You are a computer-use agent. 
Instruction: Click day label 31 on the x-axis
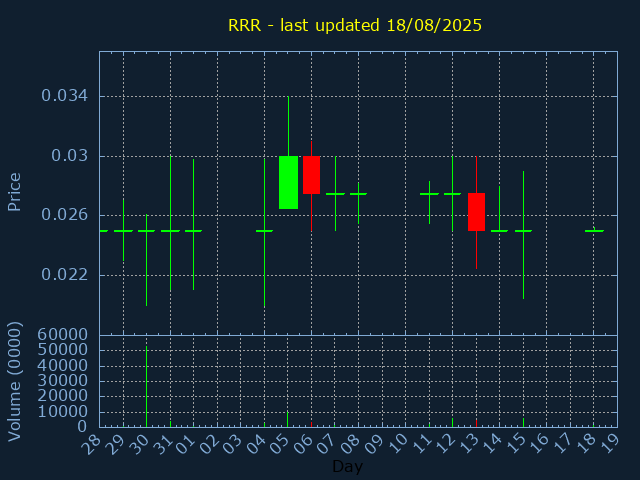pos(162,444)
